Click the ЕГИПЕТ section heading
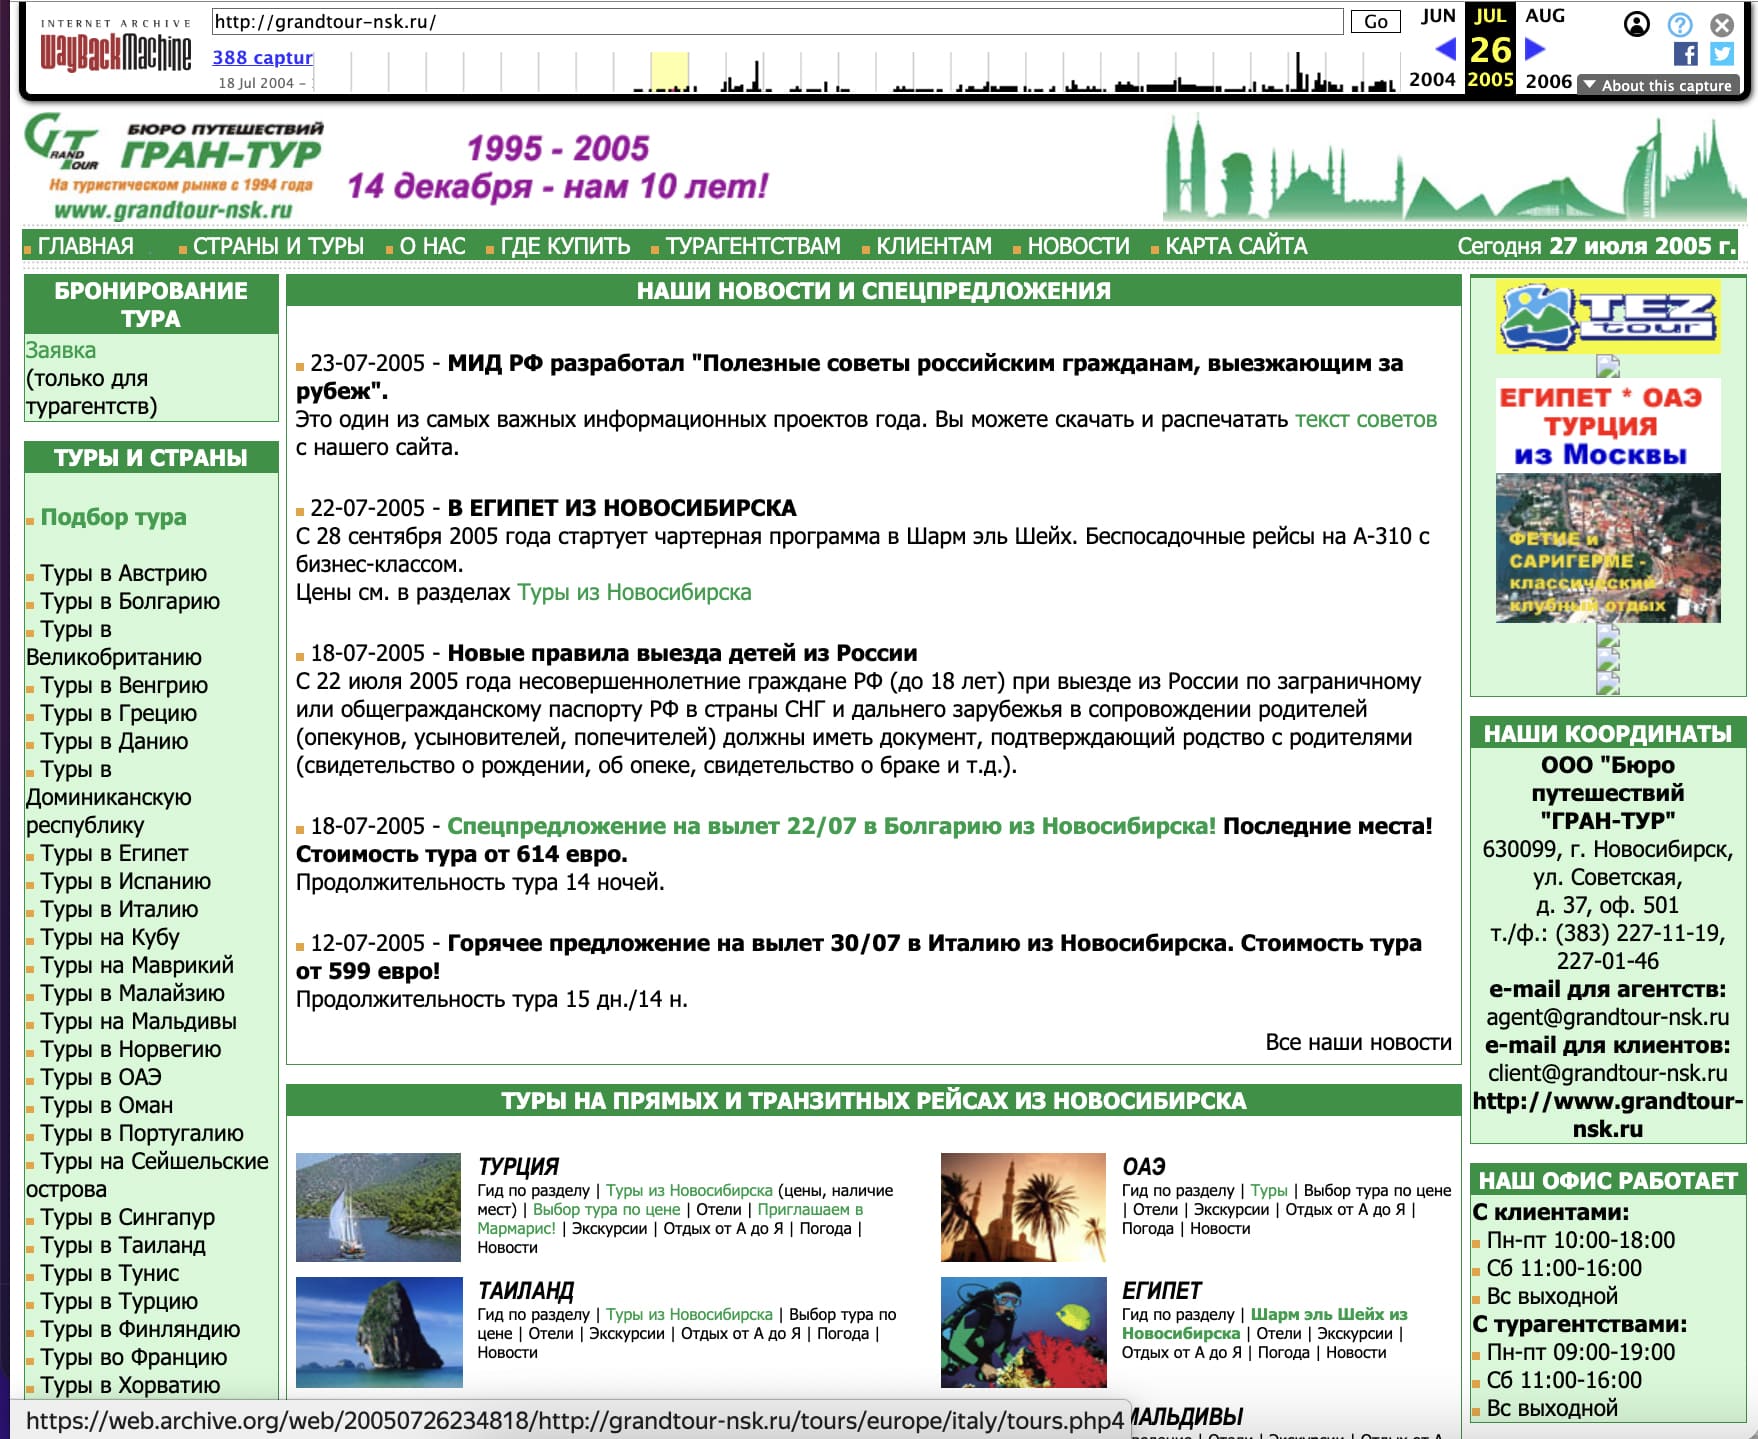Screen dimensions: 1758x1439 (x=1161, y=1290)
